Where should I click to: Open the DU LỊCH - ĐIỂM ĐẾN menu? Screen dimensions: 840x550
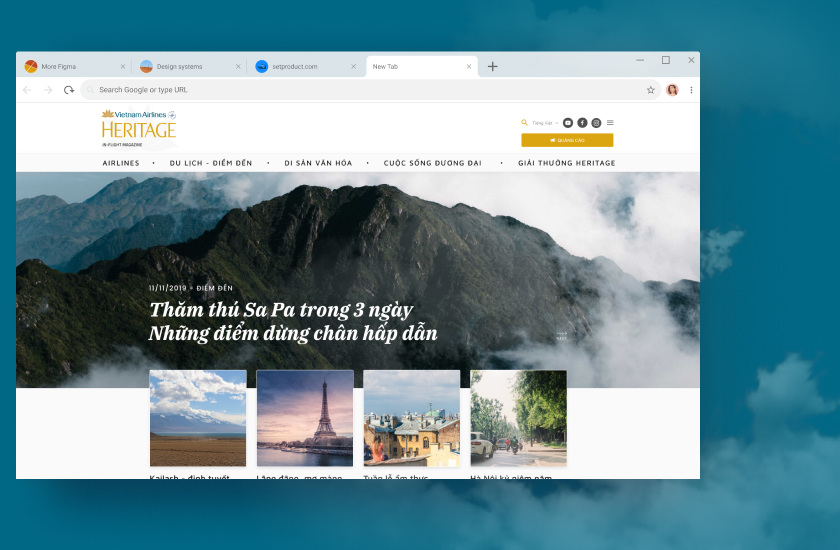(x=211, y=163)
